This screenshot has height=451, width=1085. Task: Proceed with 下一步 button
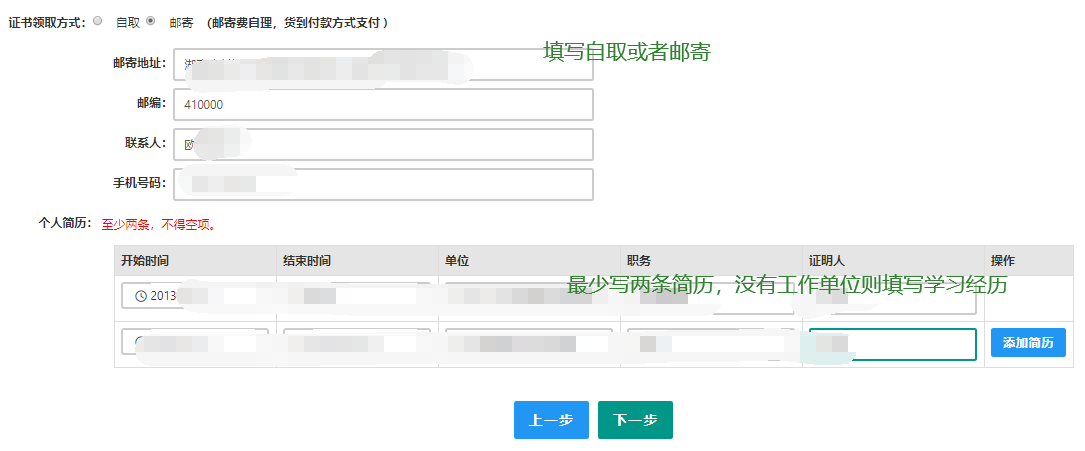pos(635,420)
